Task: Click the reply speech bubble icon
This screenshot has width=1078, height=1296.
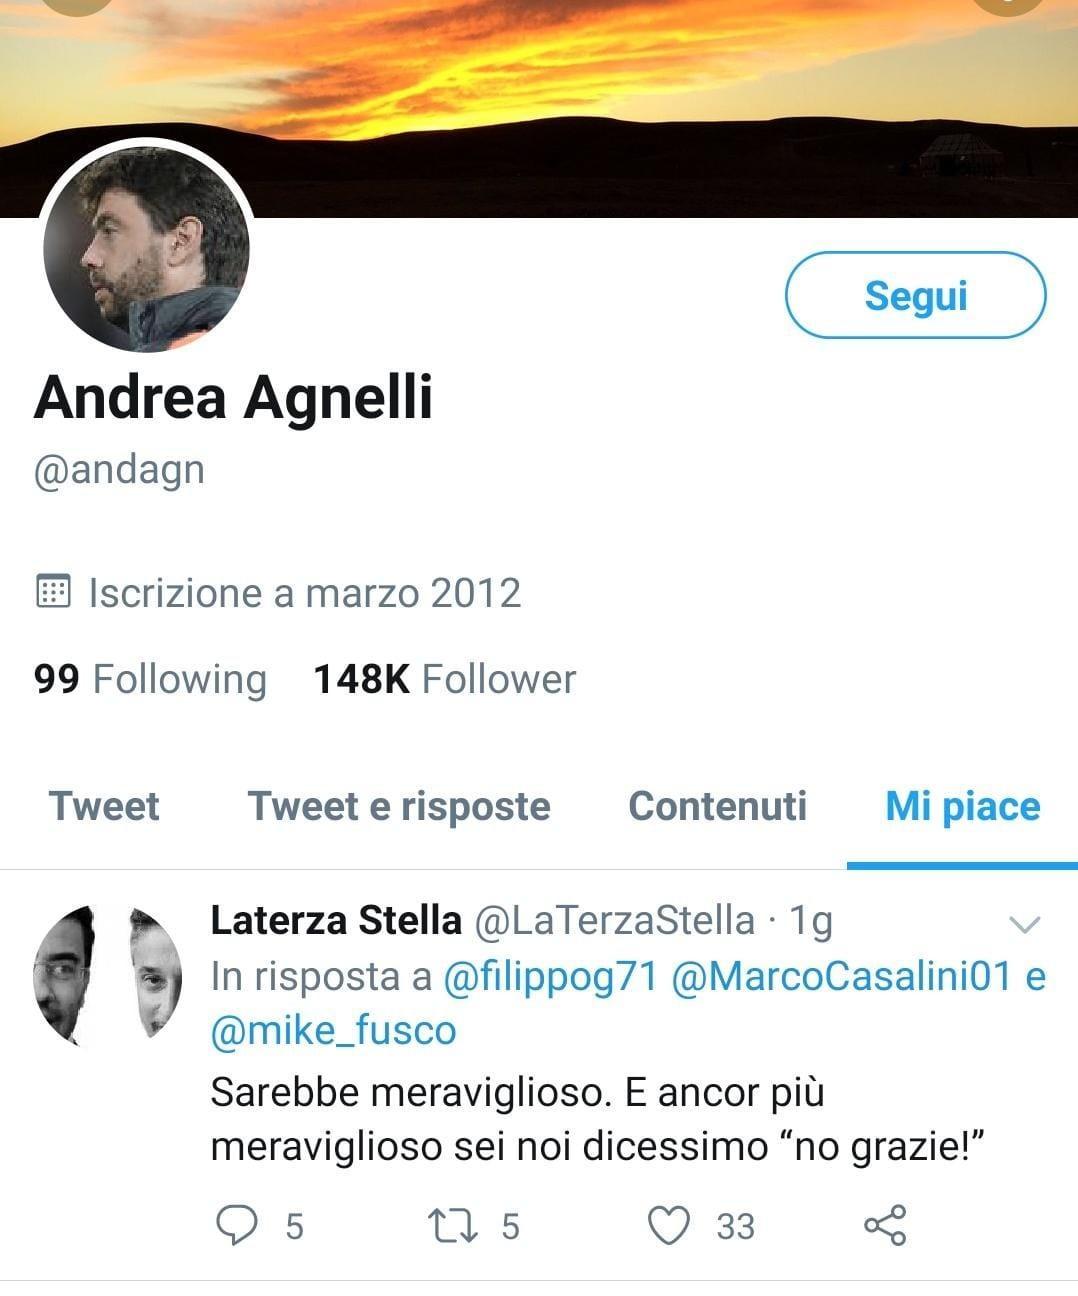Action: click(x=236, y=1225)
